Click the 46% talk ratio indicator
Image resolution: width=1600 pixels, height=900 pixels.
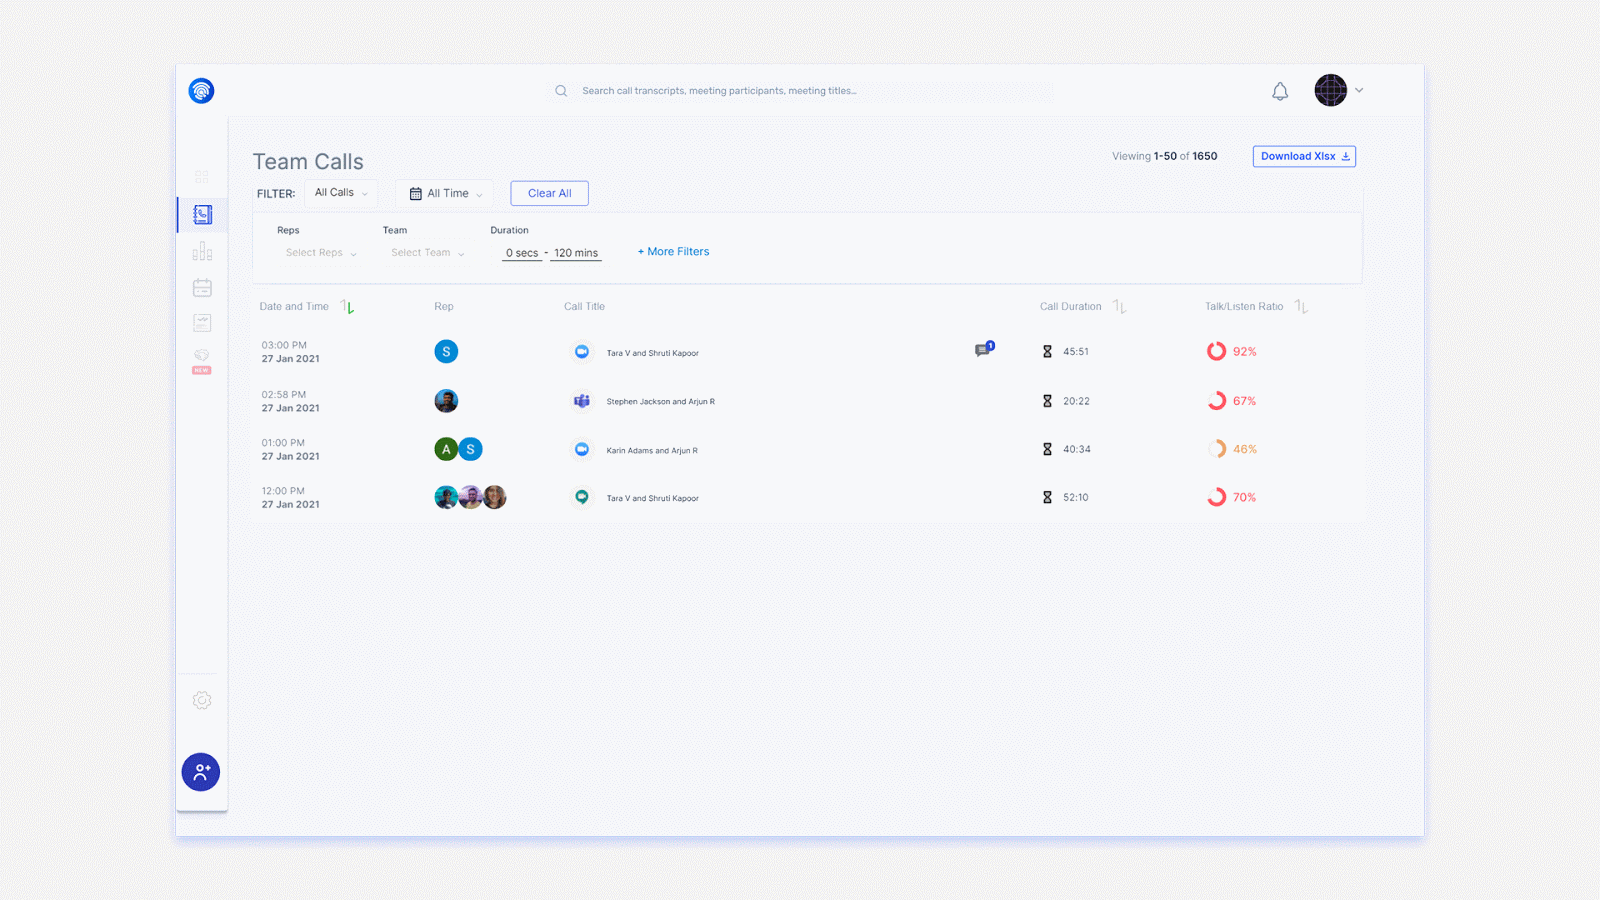point(1231,449)
